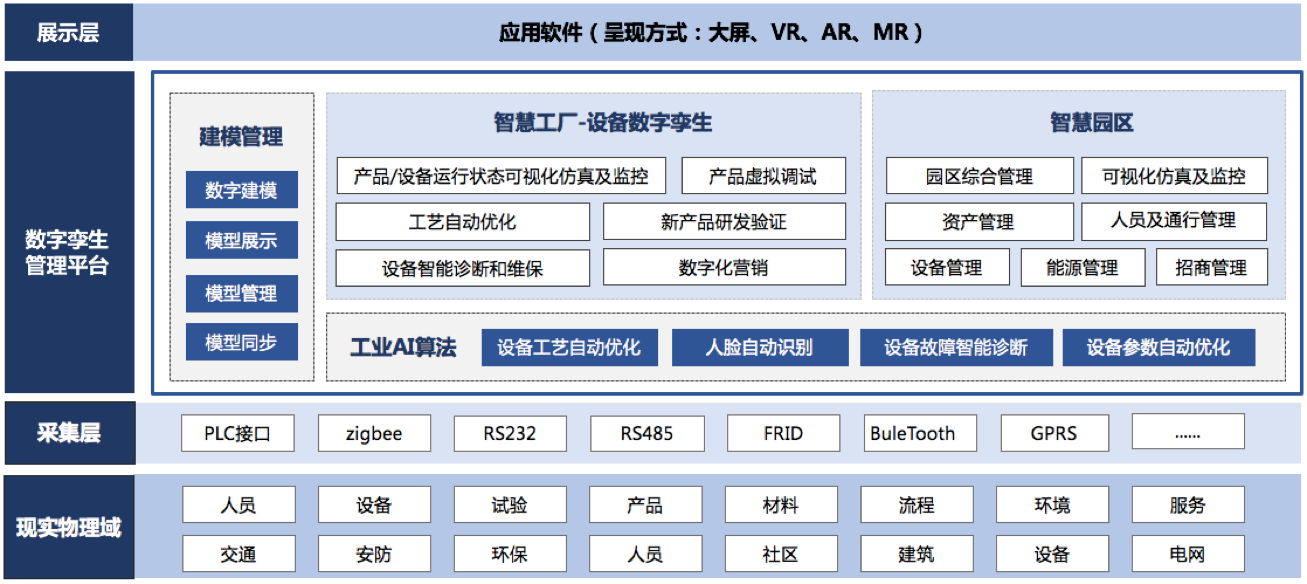Image resolution: width=1307 pixels, height=584 pixels.
Task: Select 模型展示 in the modeling panel
Action: point(241,241)
